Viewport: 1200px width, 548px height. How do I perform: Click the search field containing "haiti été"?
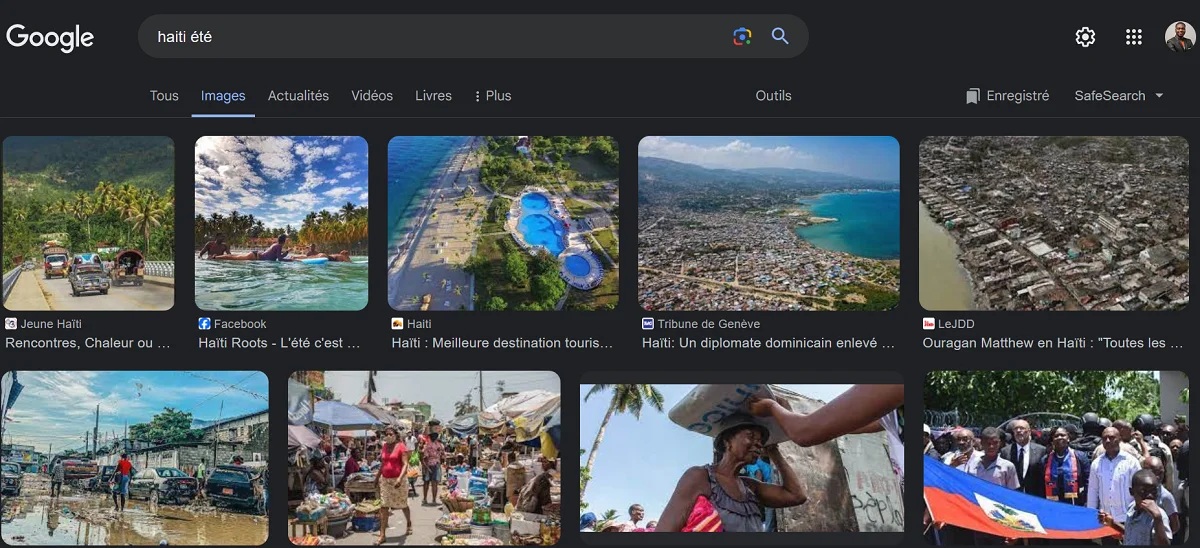point(440,37)
